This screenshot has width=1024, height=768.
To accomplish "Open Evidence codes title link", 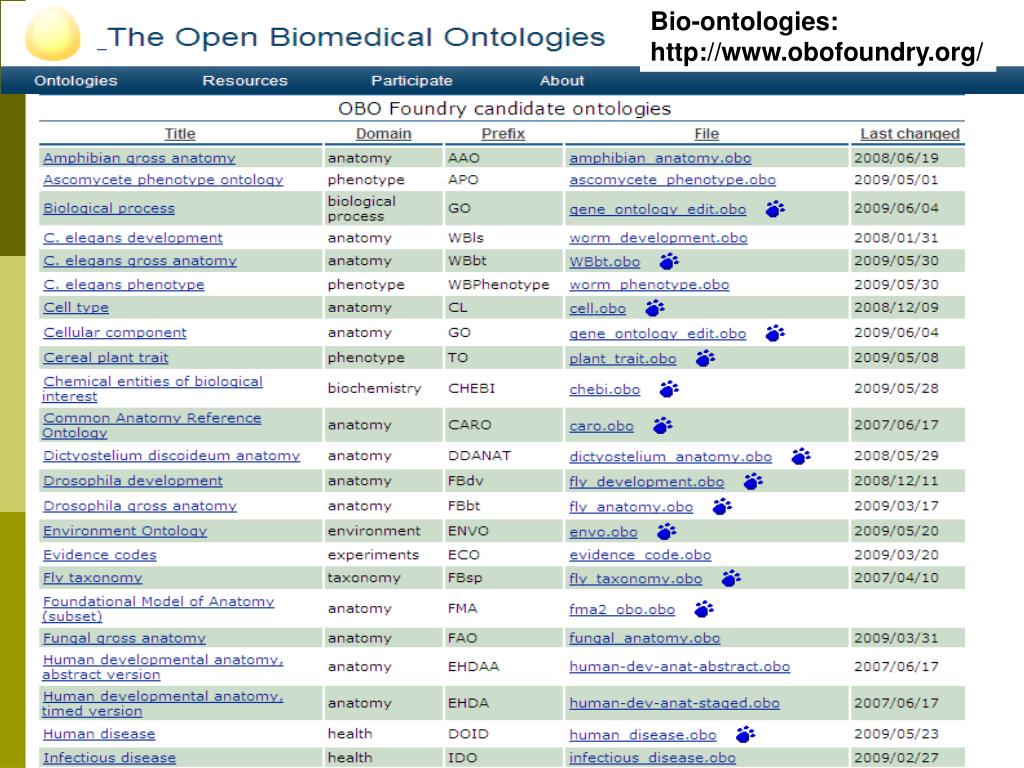I will click(x=100, y=554).
